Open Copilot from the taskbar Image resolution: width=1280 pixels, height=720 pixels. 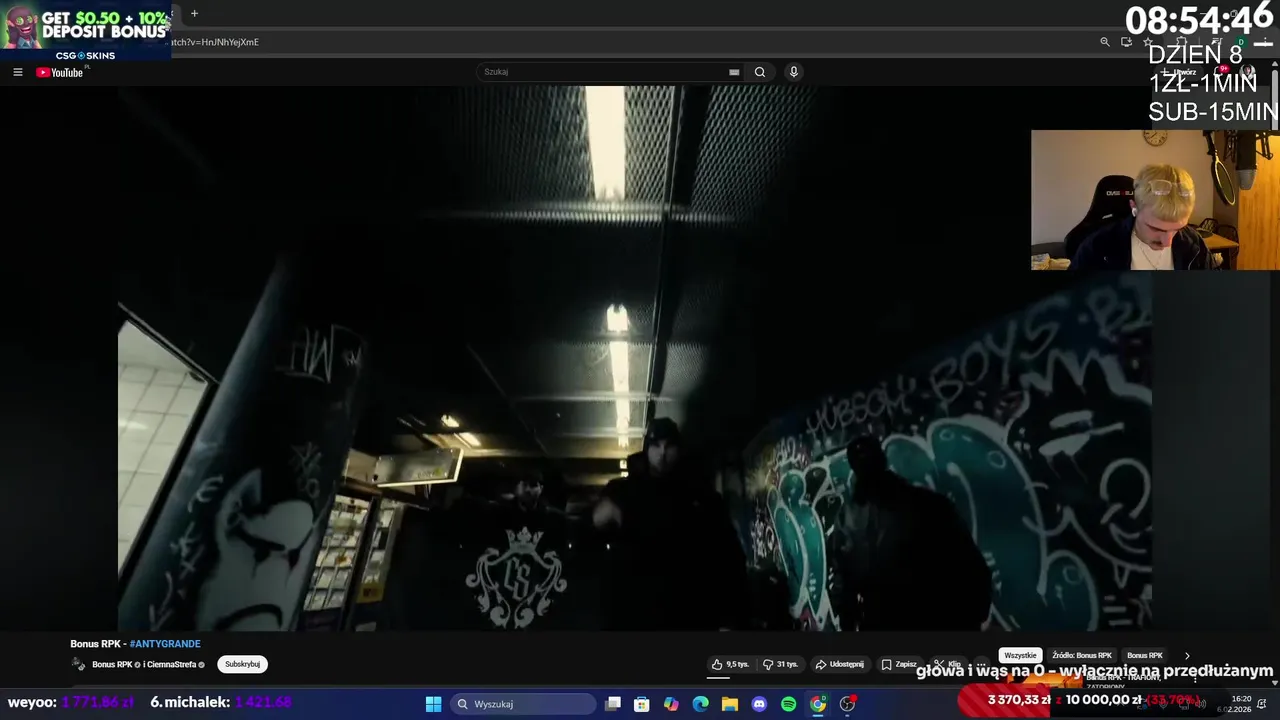pos(671,704)
